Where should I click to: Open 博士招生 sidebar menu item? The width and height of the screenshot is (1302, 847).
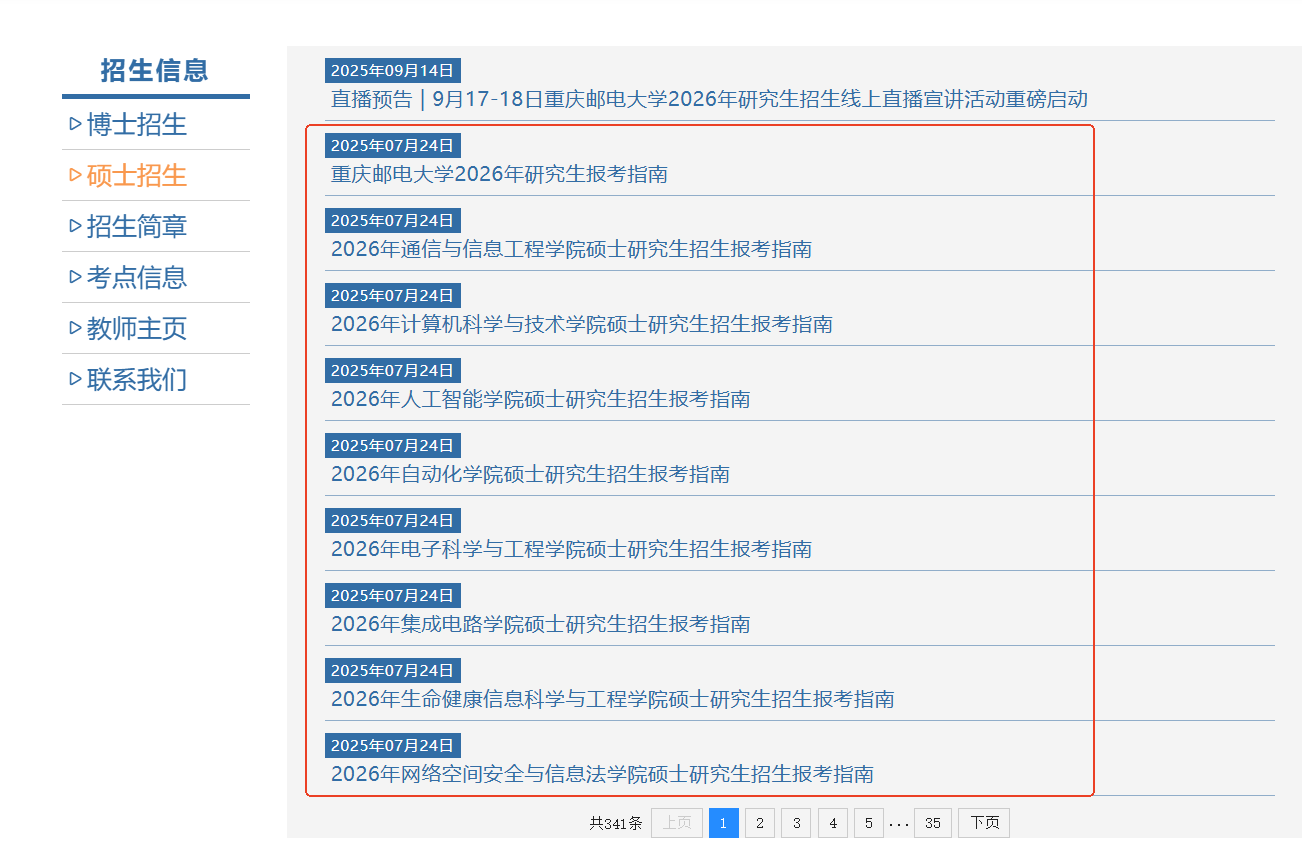137,125
